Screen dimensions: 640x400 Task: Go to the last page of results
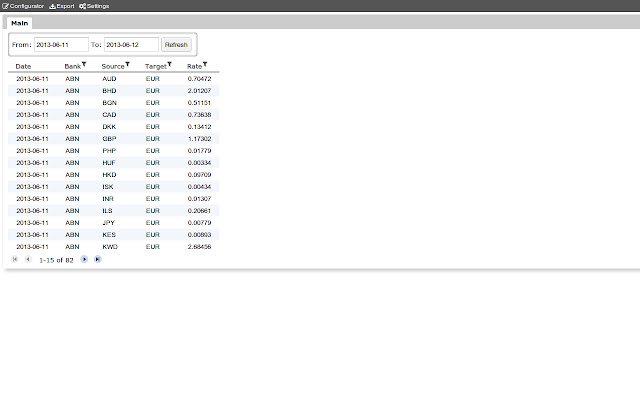click(98, 259)
